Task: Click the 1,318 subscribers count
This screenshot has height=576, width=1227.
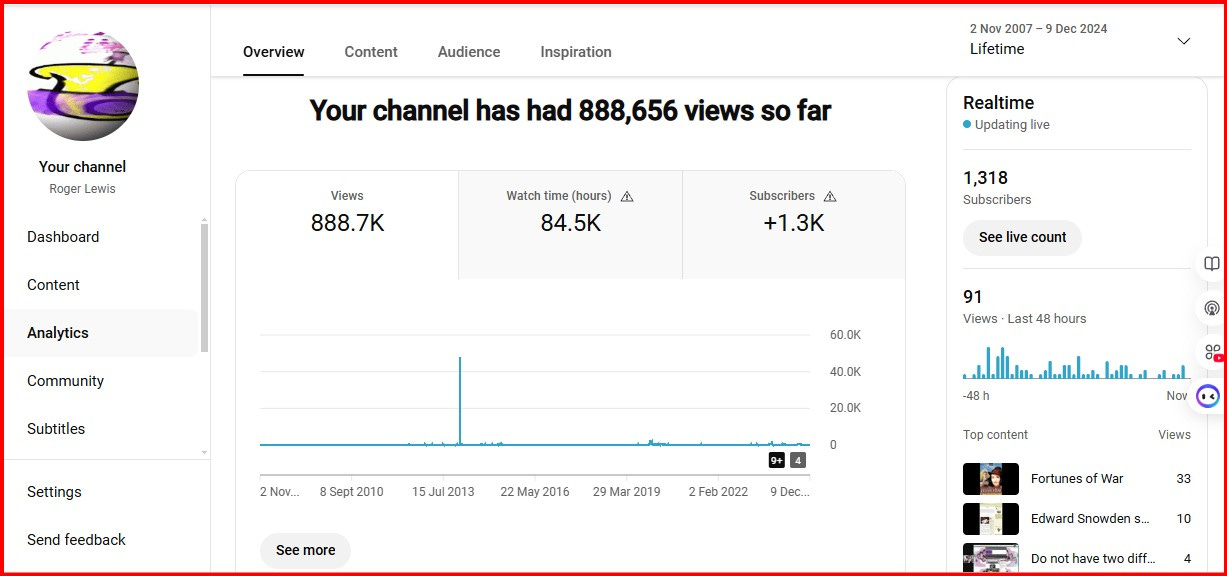Action: 985,178
